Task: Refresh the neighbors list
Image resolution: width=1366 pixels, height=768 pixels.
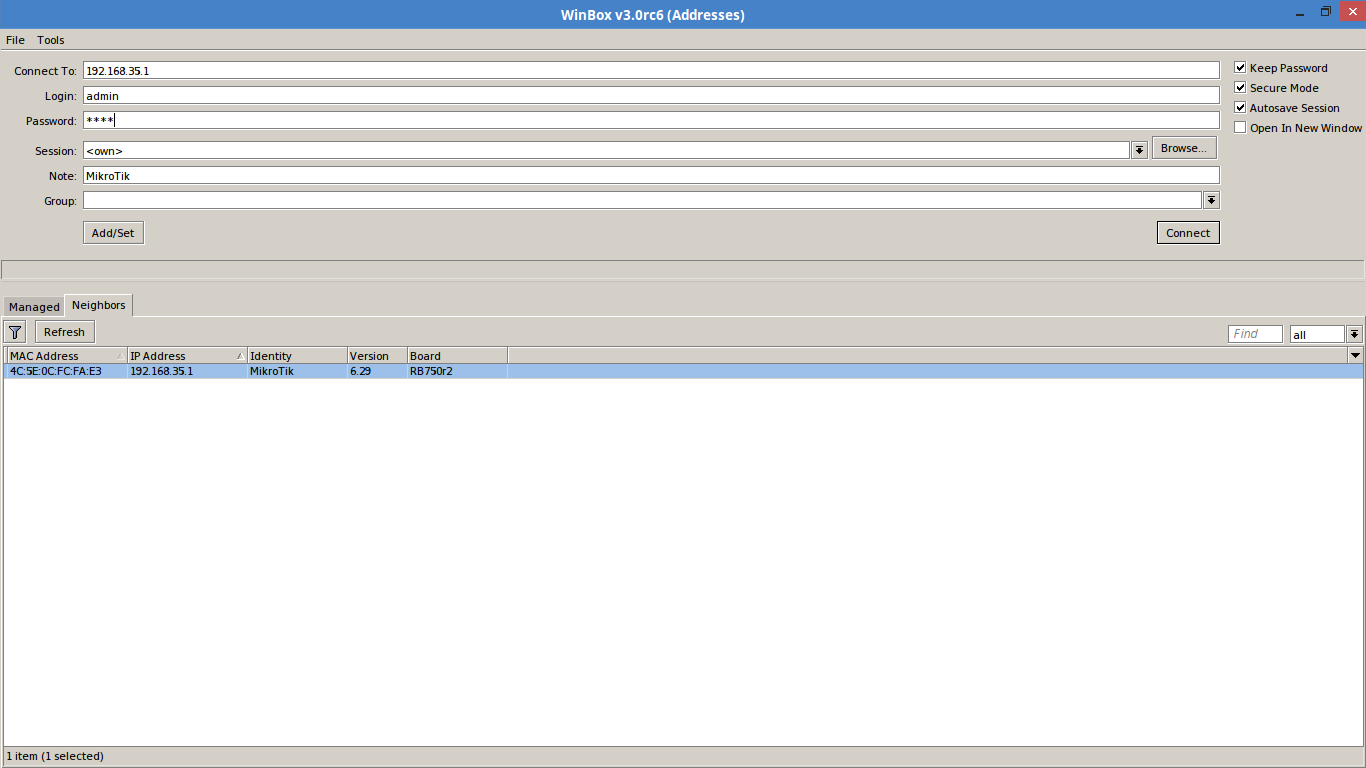Action: pos(65,332)
